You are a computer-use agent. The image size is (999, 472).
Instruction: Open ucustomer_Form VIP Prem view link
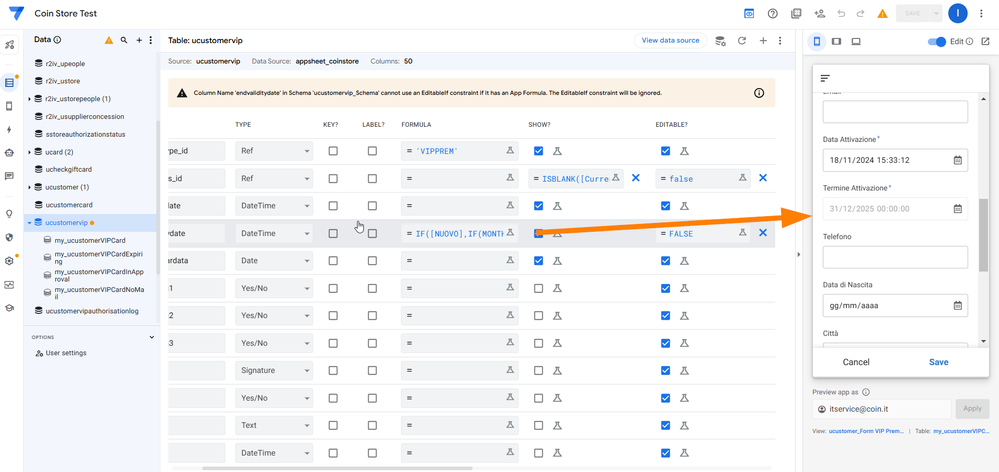pyautogui.click(x=866, y=431)
